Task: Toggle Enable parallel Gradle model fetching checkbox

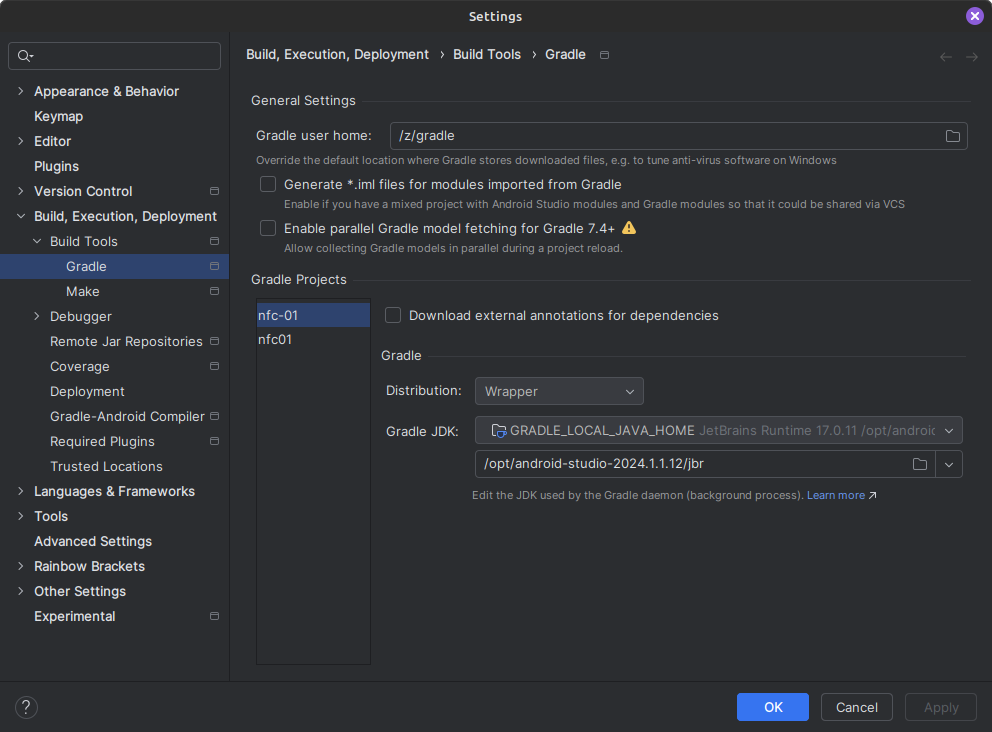Action: 268,228
